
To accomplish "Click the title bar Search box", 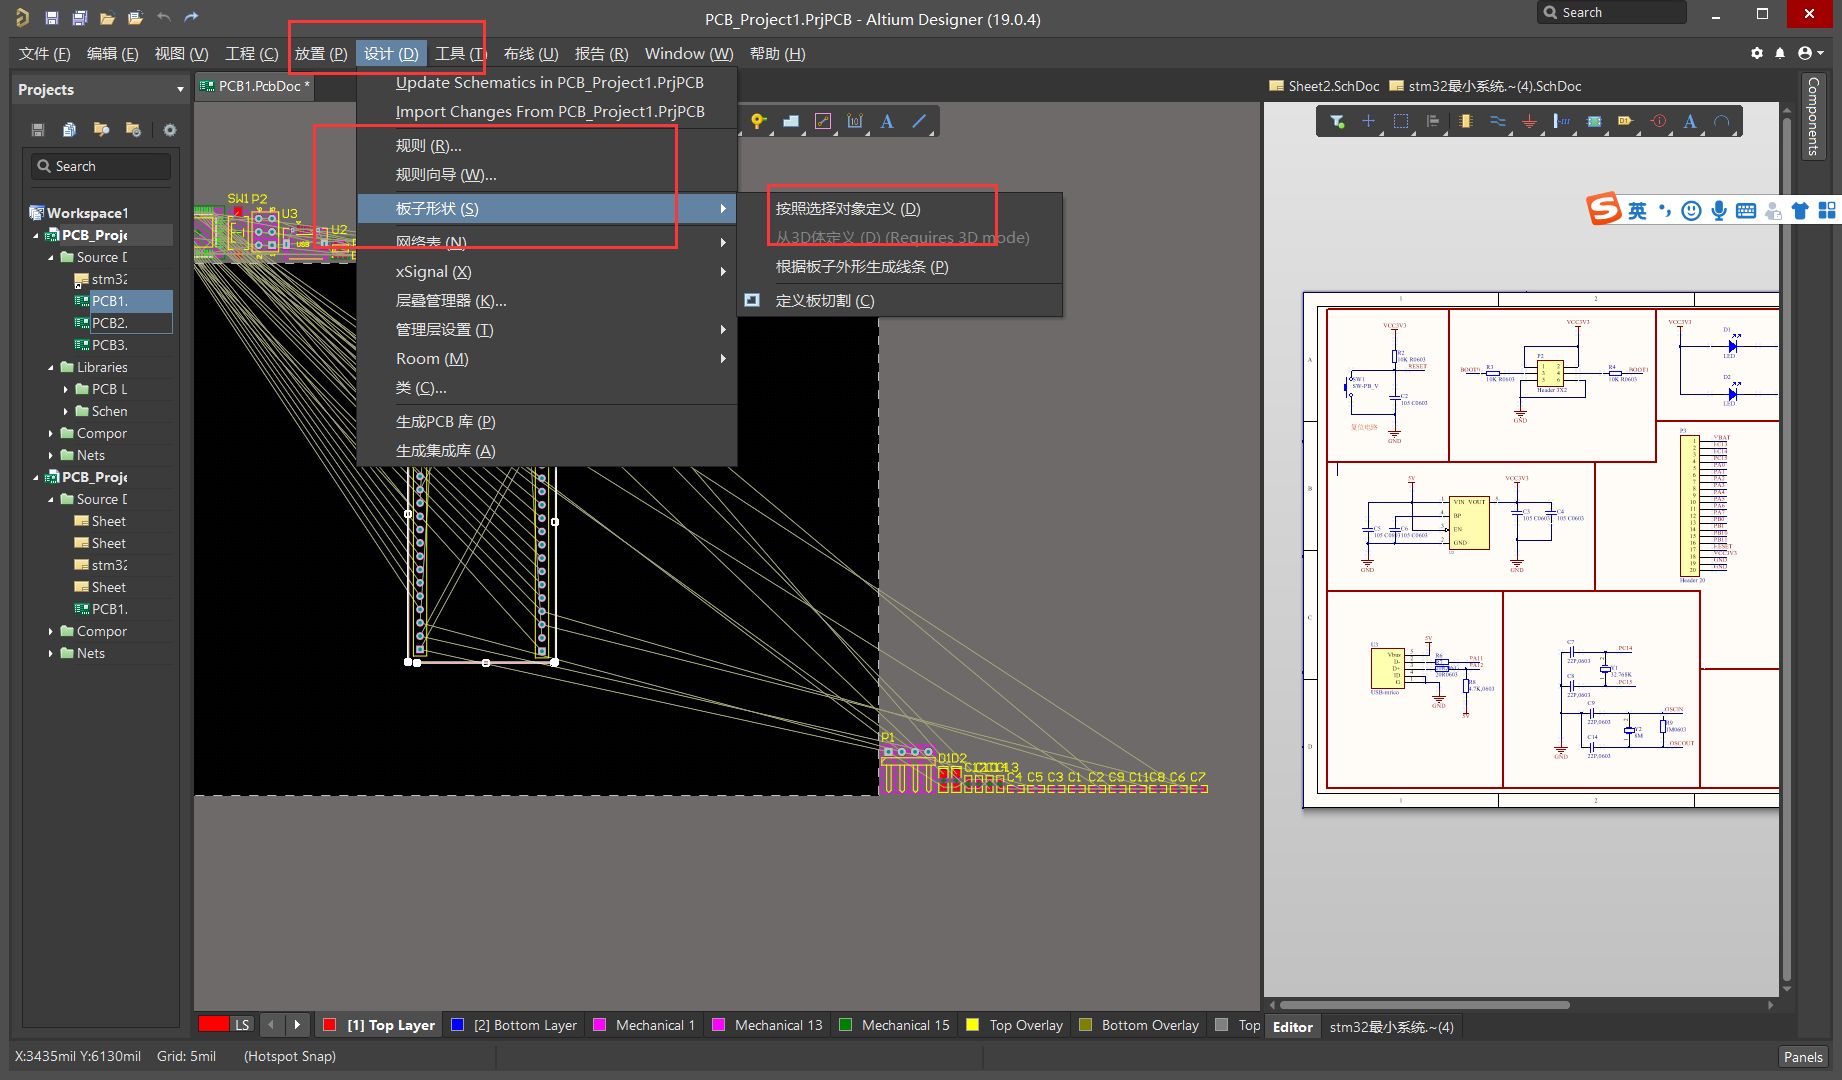I will pyautogui.click(x=1611, y=13).
